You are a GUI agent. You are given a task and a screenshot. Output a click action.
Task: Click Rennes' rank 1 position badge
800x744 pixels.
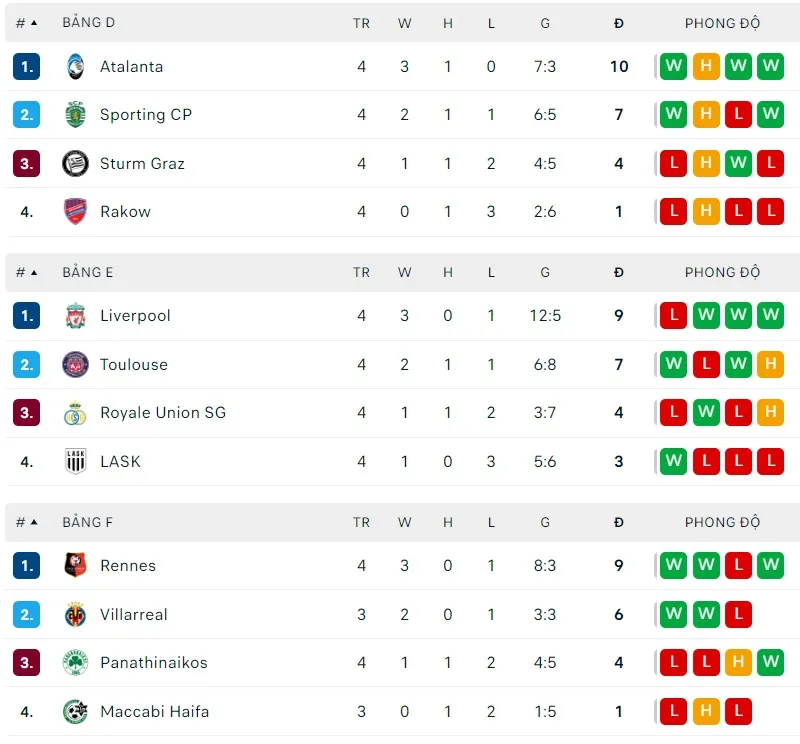click(26, 565)
